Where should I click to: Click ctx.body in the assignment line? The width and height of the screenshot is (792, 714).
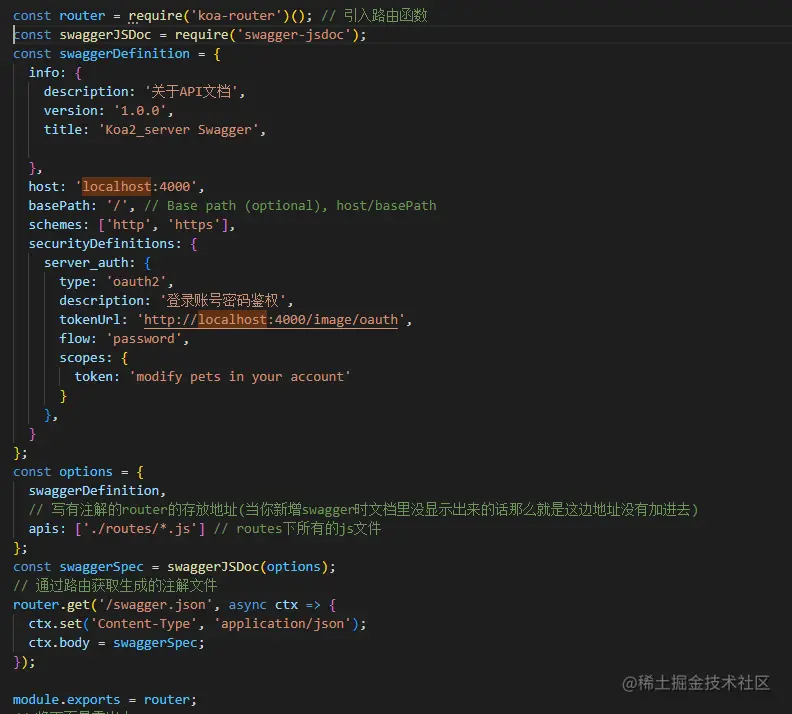59,643
